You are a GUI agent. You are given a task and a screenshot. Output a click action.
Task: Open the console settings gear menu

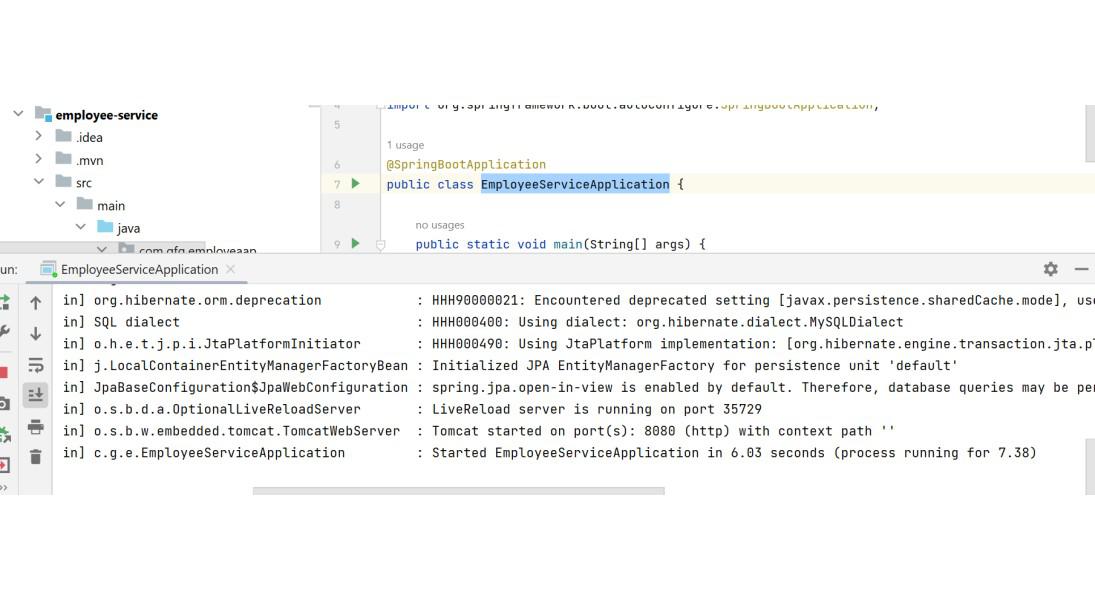tap(1050, 269)
